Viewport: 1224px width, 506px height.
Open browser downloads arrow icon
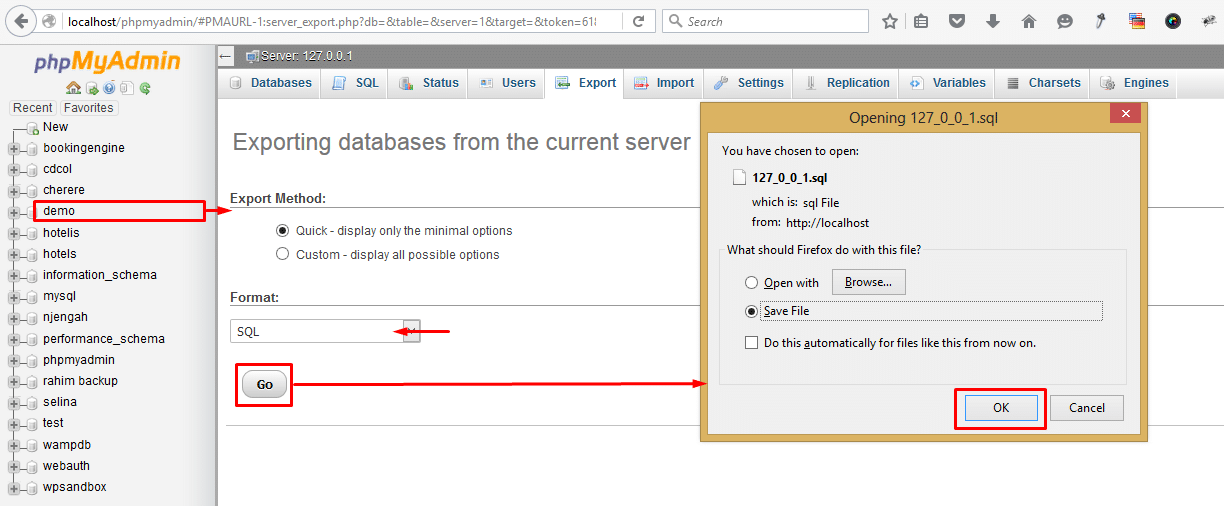click(993, 21)
